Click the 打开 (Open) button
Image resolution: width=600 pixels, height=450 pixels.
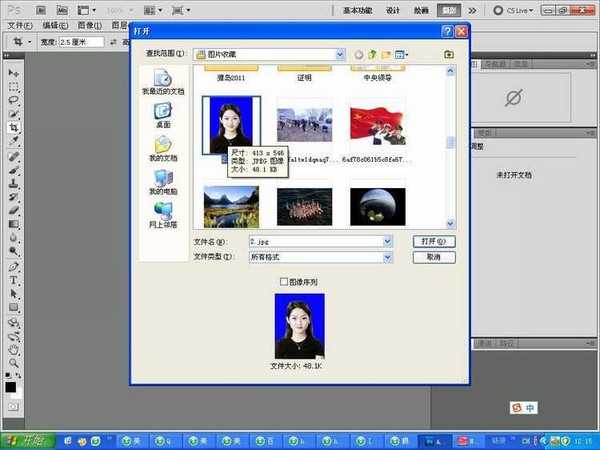point(433,242)
